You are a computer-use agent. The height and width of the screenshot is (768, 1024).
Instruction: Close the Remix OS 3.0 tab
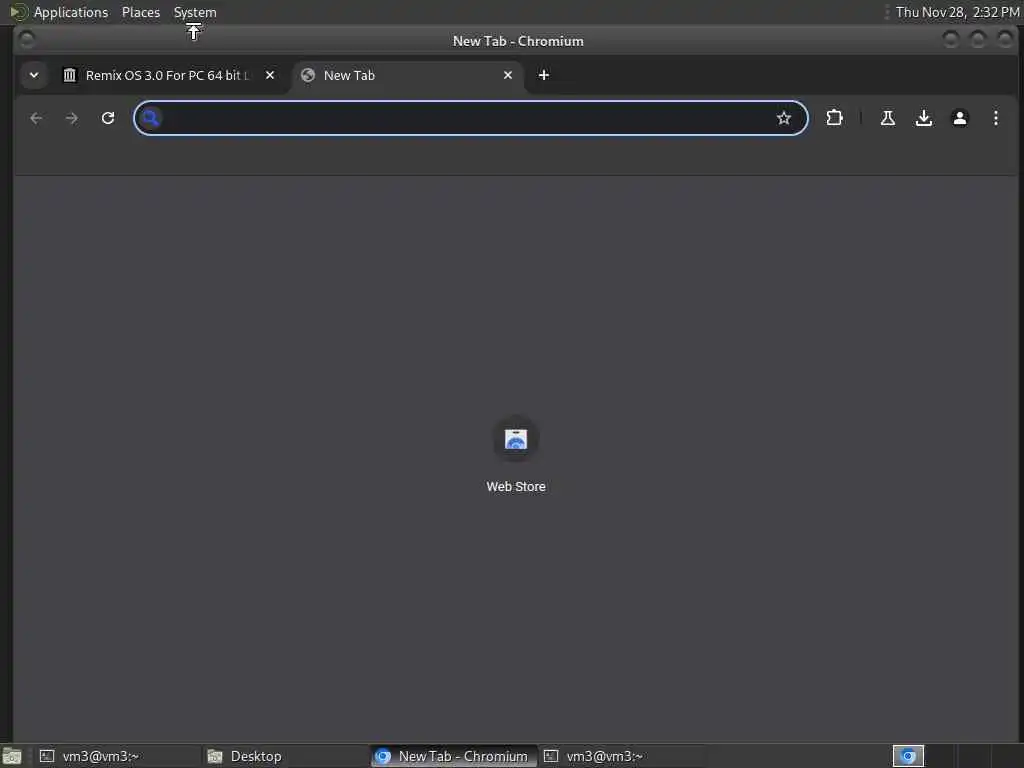[x=270, y=75]
